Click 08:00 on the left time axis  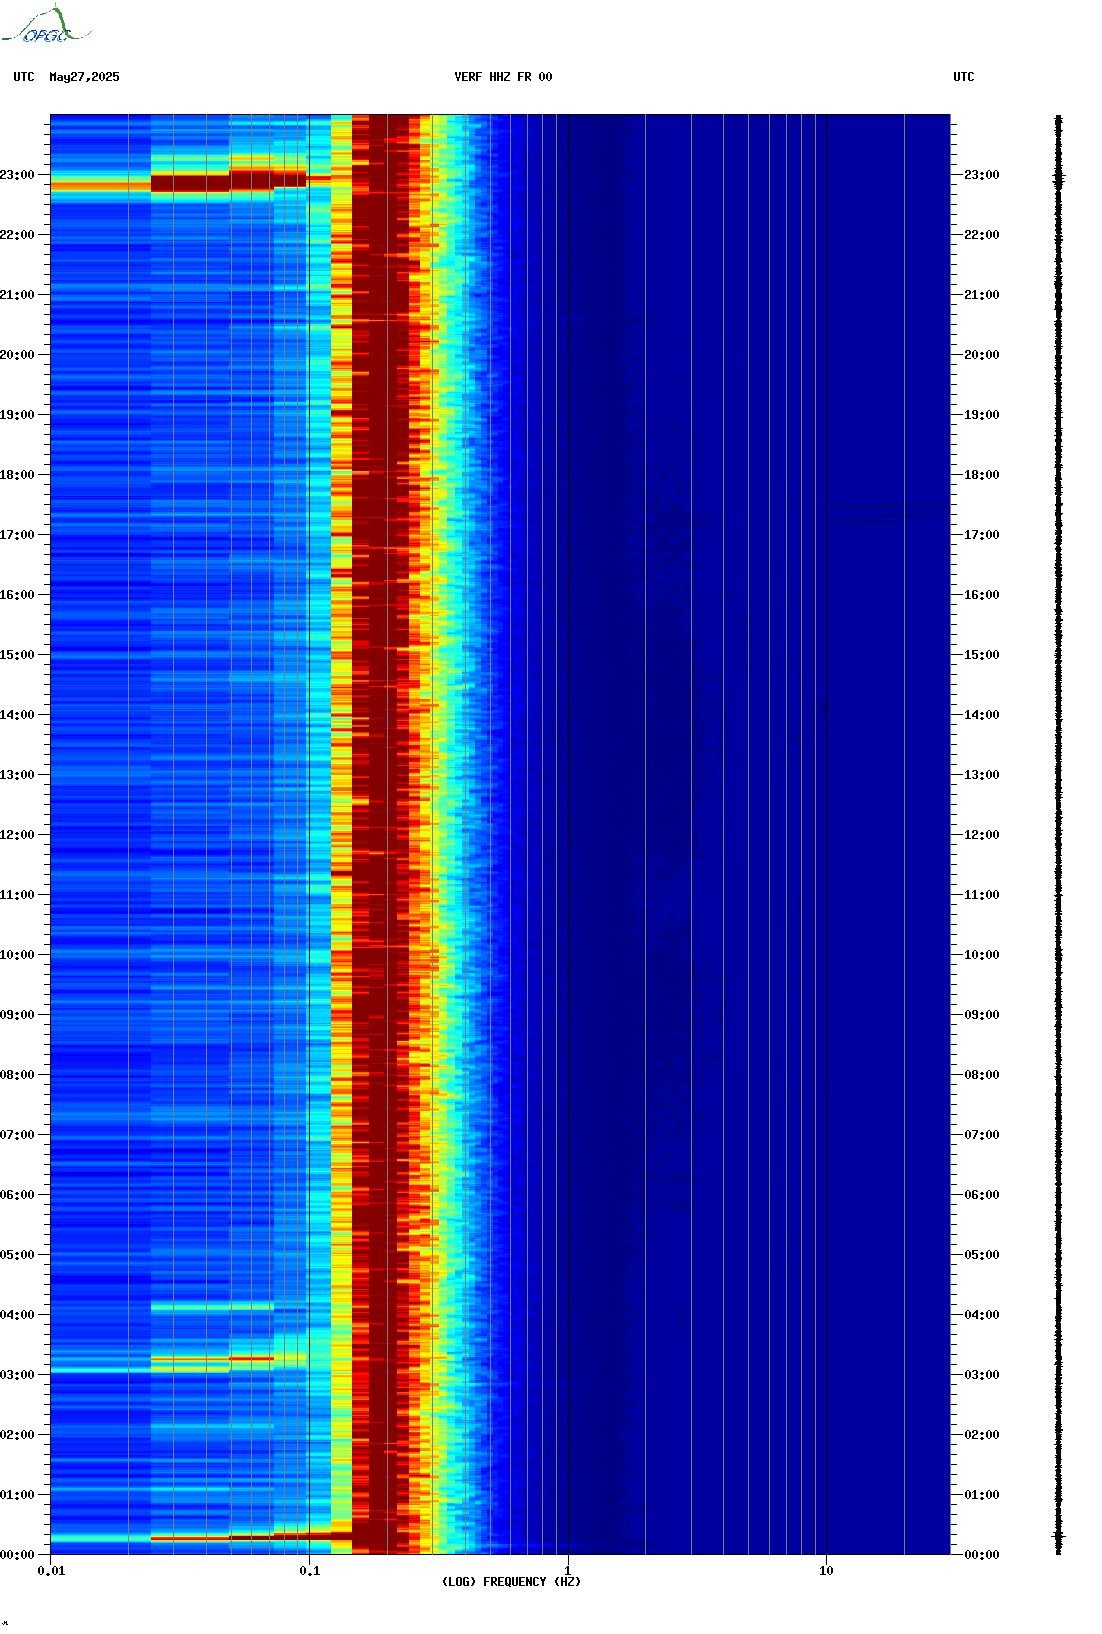17,1075
